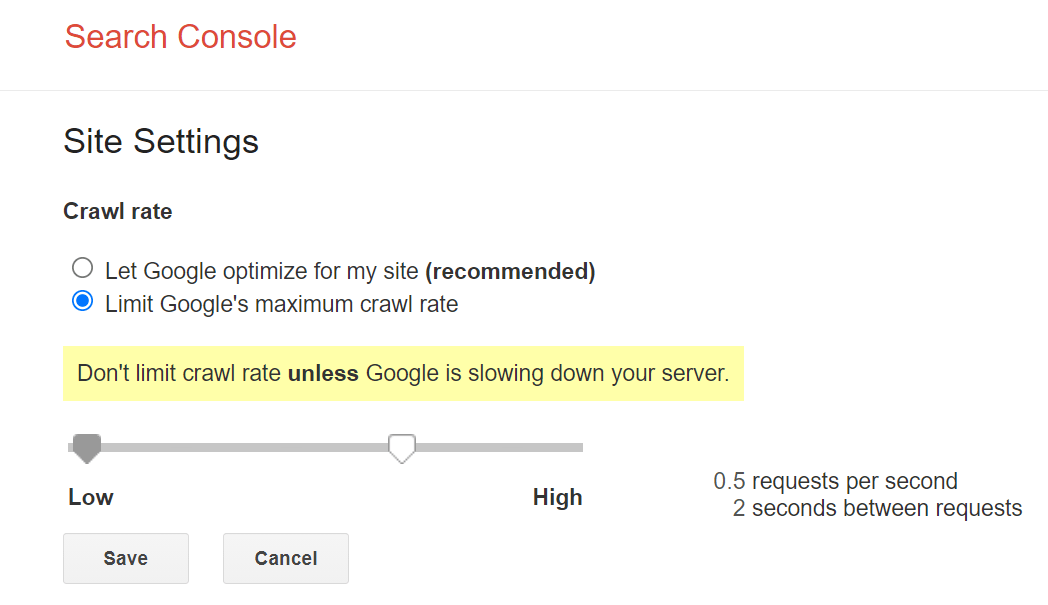The width and height of the screenshot is (1048, 605).
Task: Click the Cancel button
Action: (285, 558)
